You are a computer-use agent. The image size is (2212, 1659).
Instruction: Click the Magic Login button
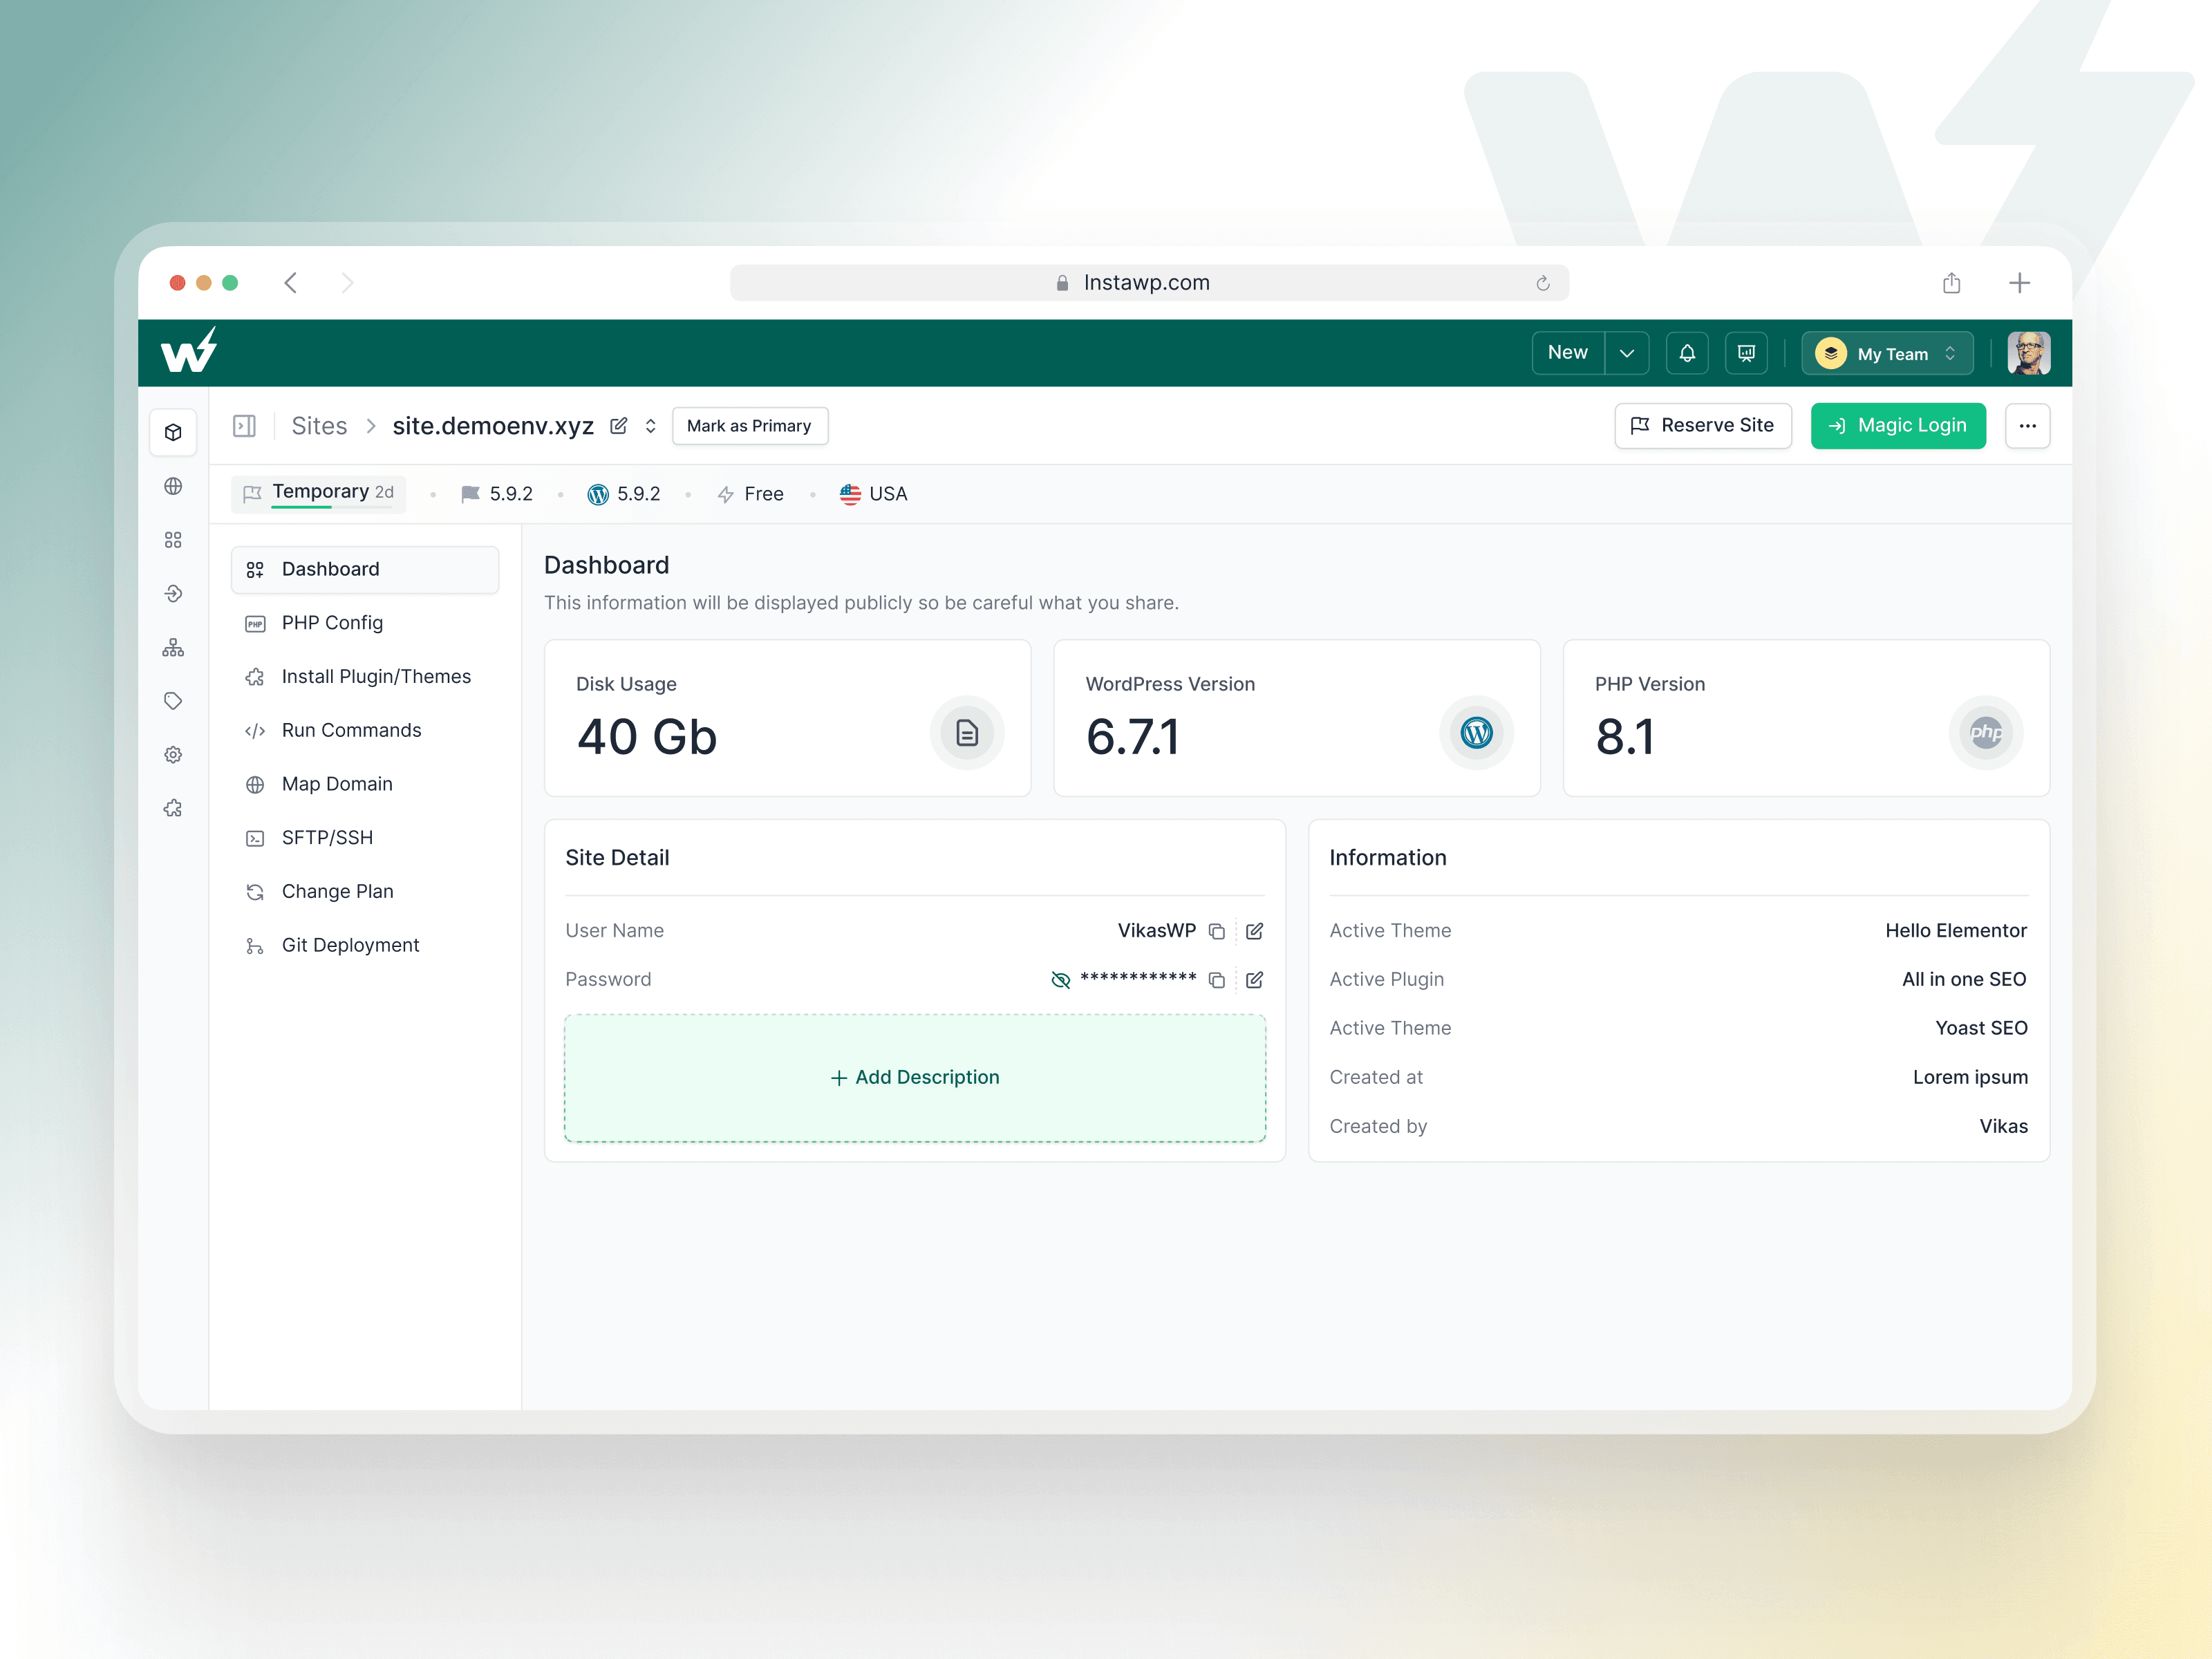1897,426
